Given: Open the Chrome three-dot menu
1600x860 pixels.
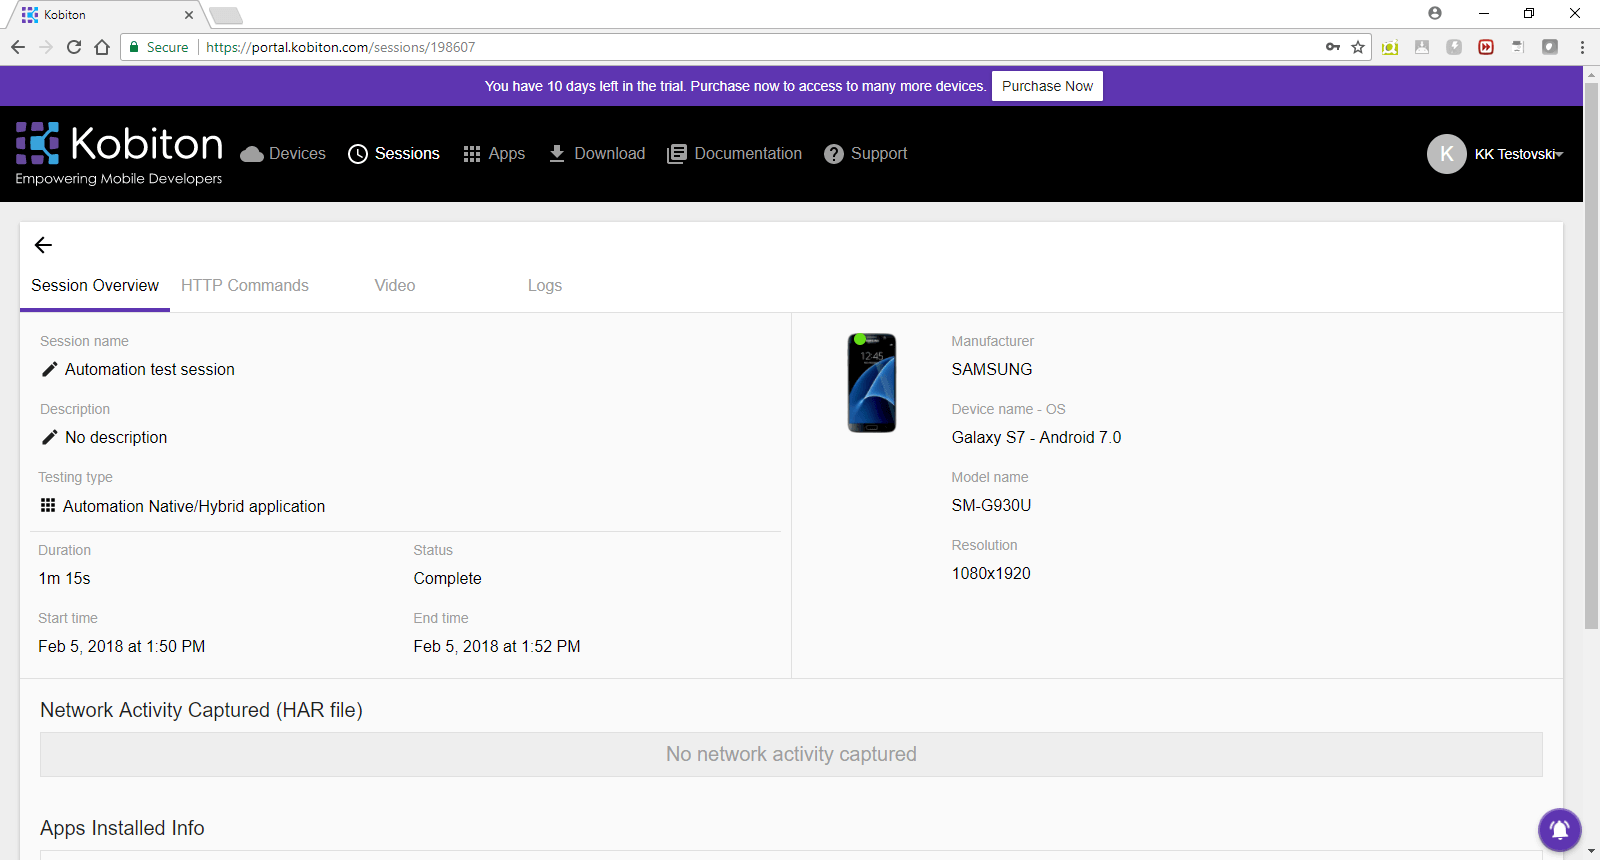Looking at the screenshot, I should click(x=1582, y=47).
